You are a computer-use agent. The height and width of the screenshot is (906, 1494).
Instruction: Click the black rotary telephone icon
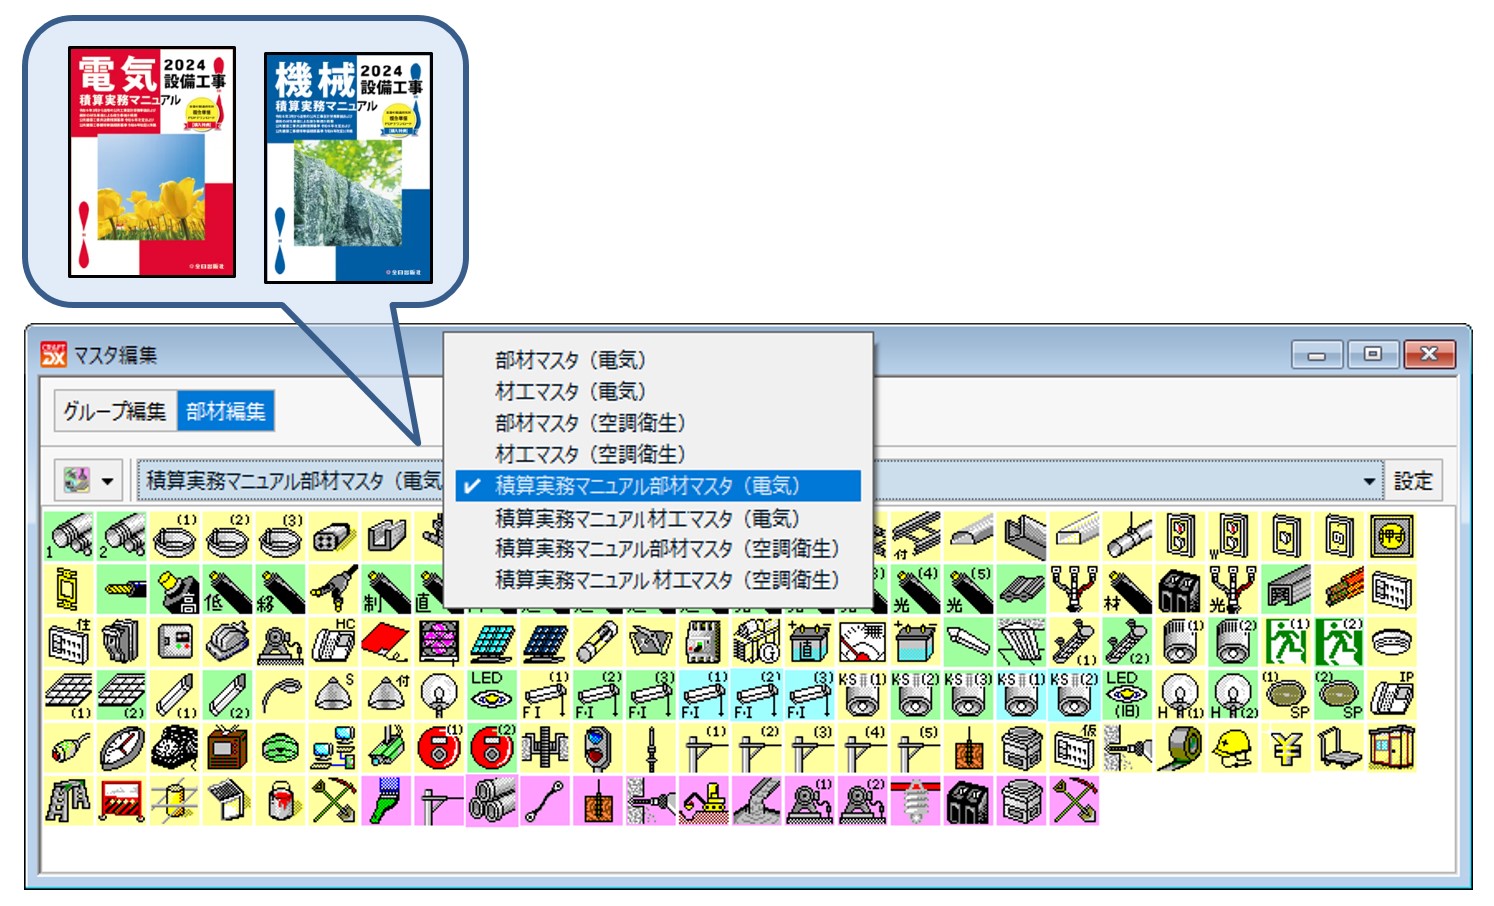coord(174,747)
